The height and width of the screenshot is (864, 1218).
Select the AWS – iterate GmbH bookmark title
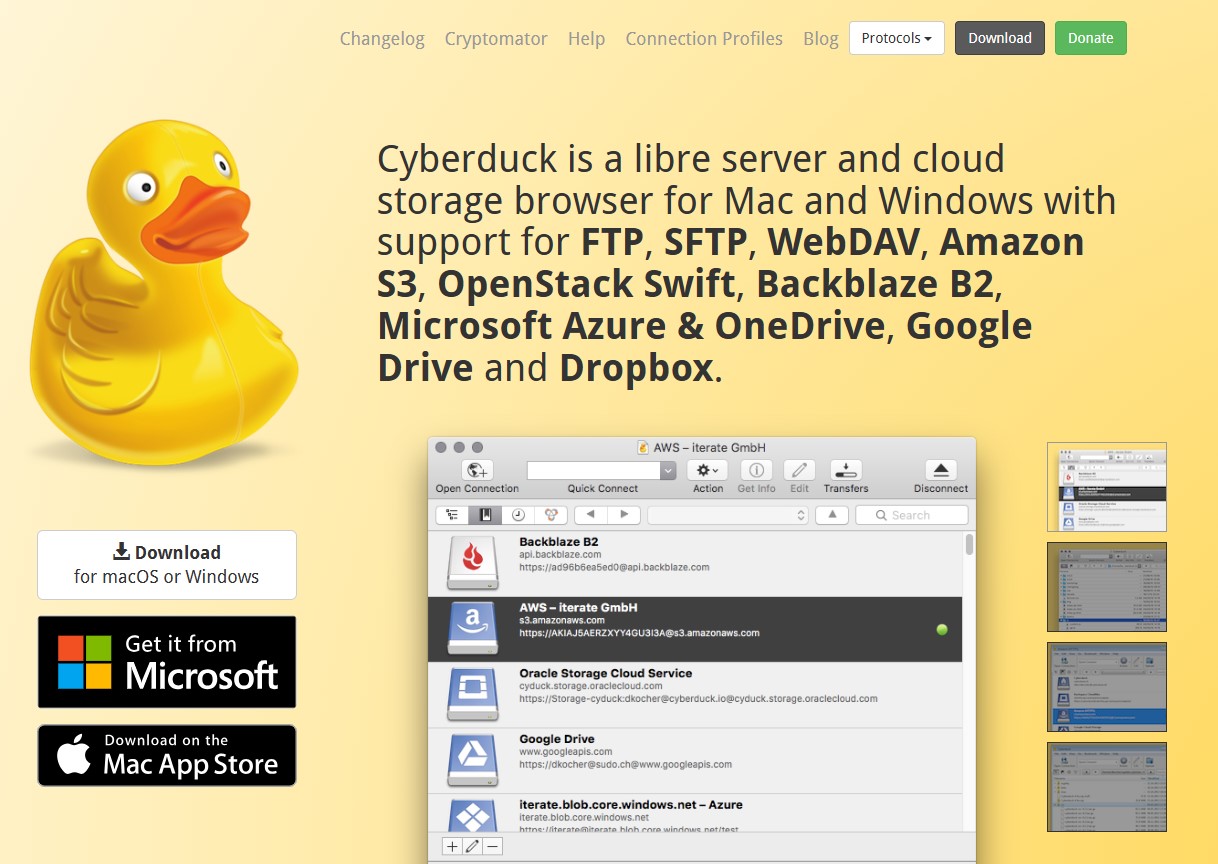coord(578,607)
